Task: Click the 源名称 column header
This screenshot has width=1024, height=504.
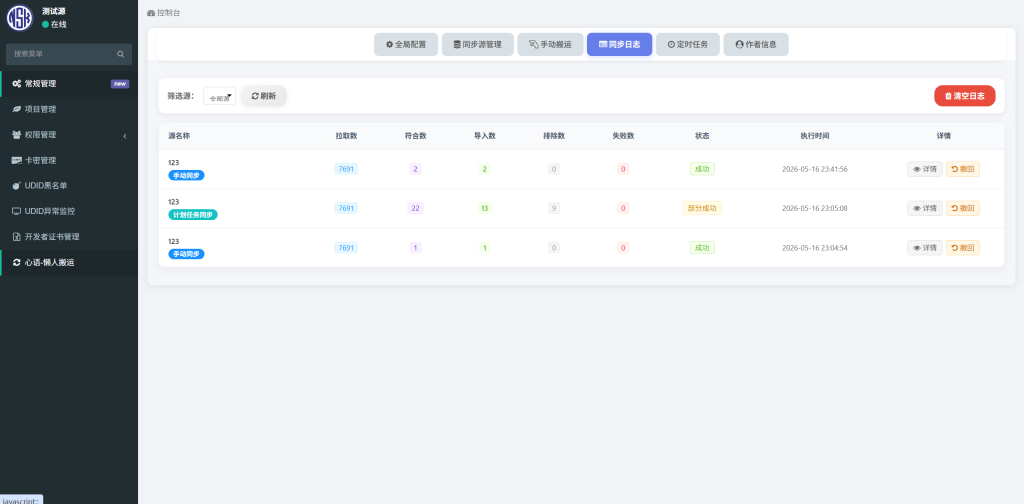Action: tap(179, 136)
